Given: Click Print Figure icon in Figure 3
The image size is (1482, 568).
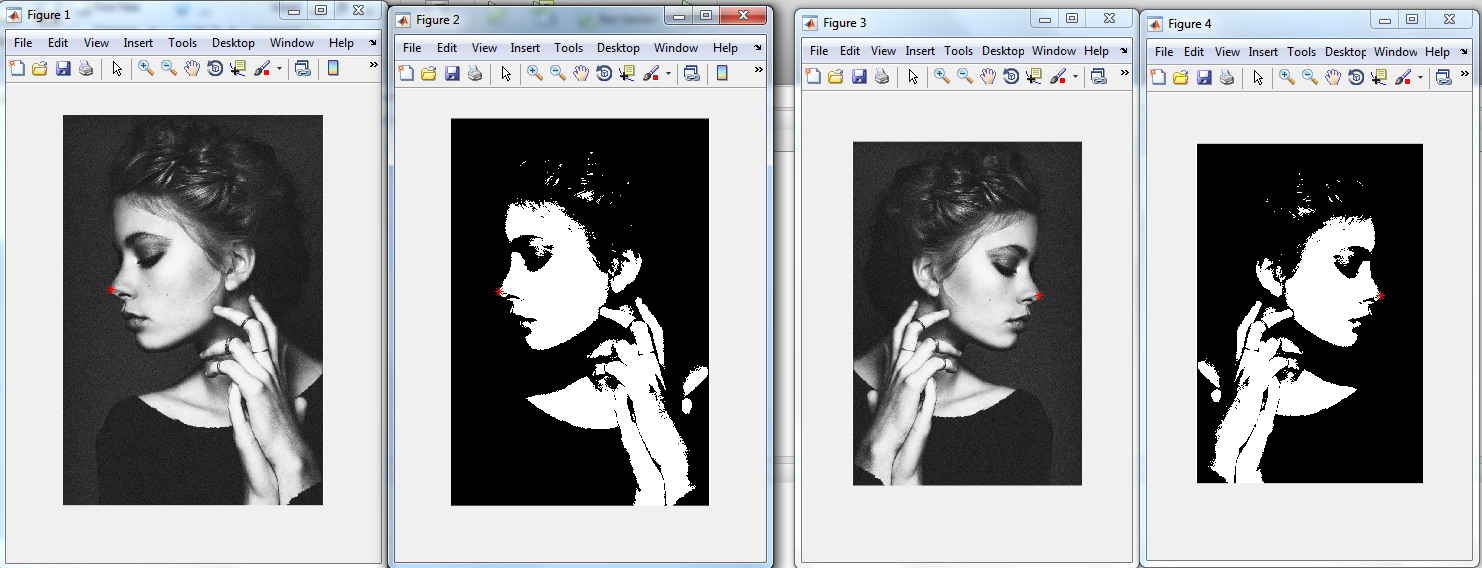Looking at the screenshot, I should coord(882,76).
